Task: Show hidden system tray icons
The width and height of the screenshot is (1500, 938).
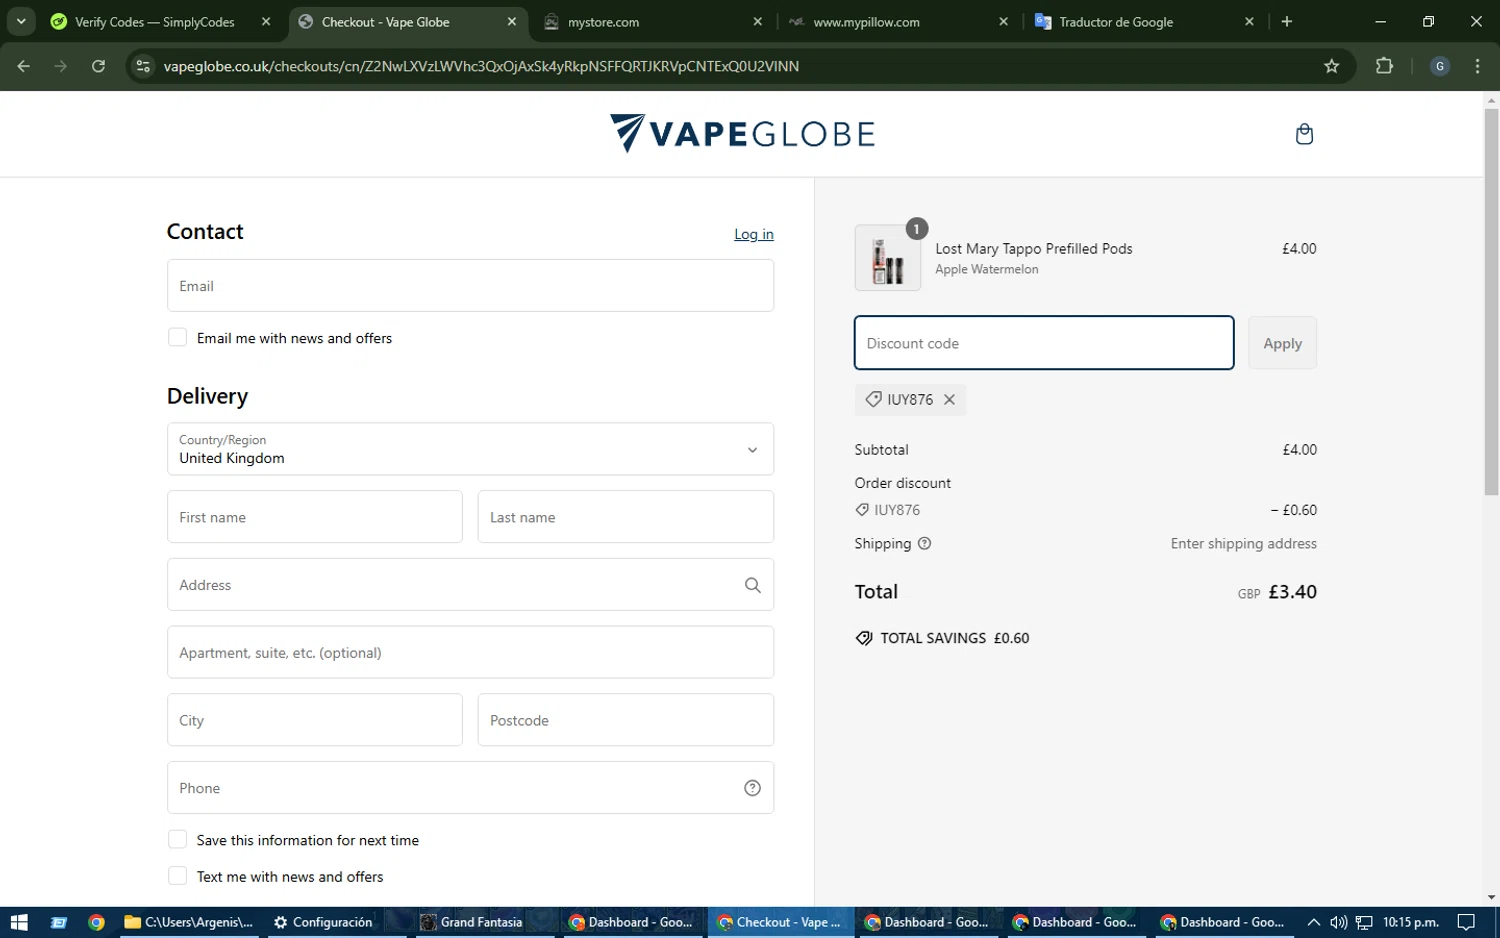Action: [1313, 922]
